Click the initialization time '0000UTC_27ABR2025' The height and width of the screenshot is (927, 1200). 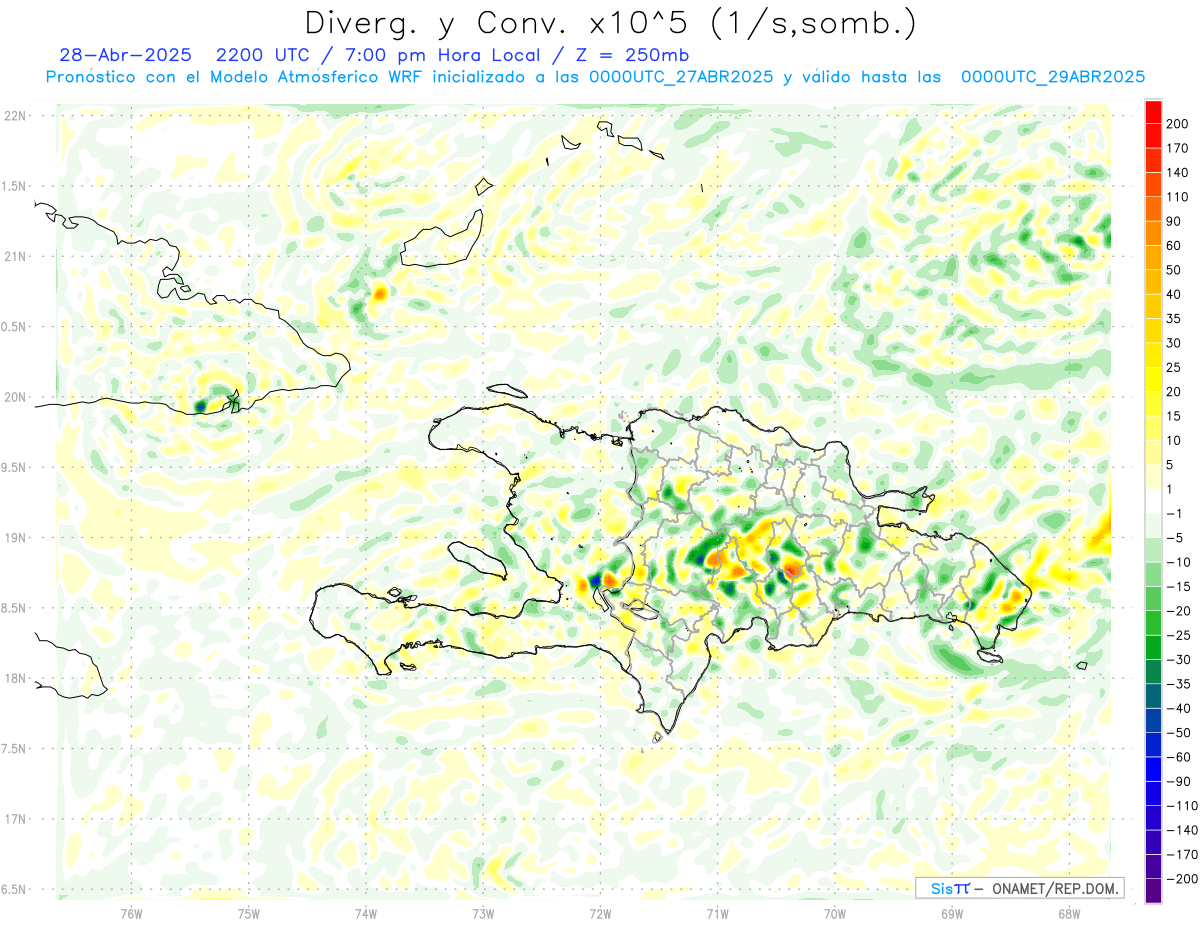point(680,77)
